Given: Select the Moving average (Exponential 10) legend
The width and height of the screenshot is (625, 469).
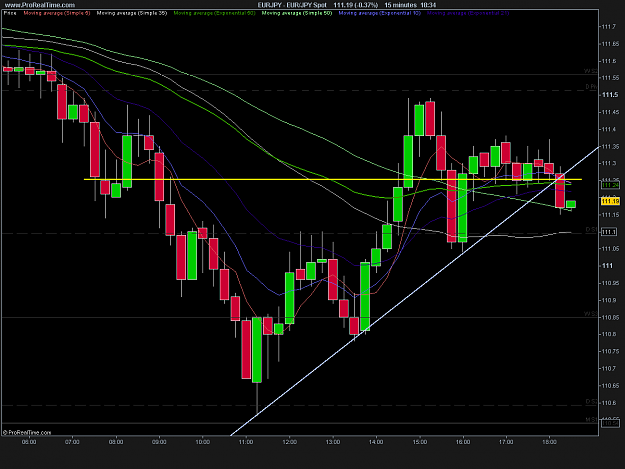Looking at the screenshot, I should (x=379, y=13).
